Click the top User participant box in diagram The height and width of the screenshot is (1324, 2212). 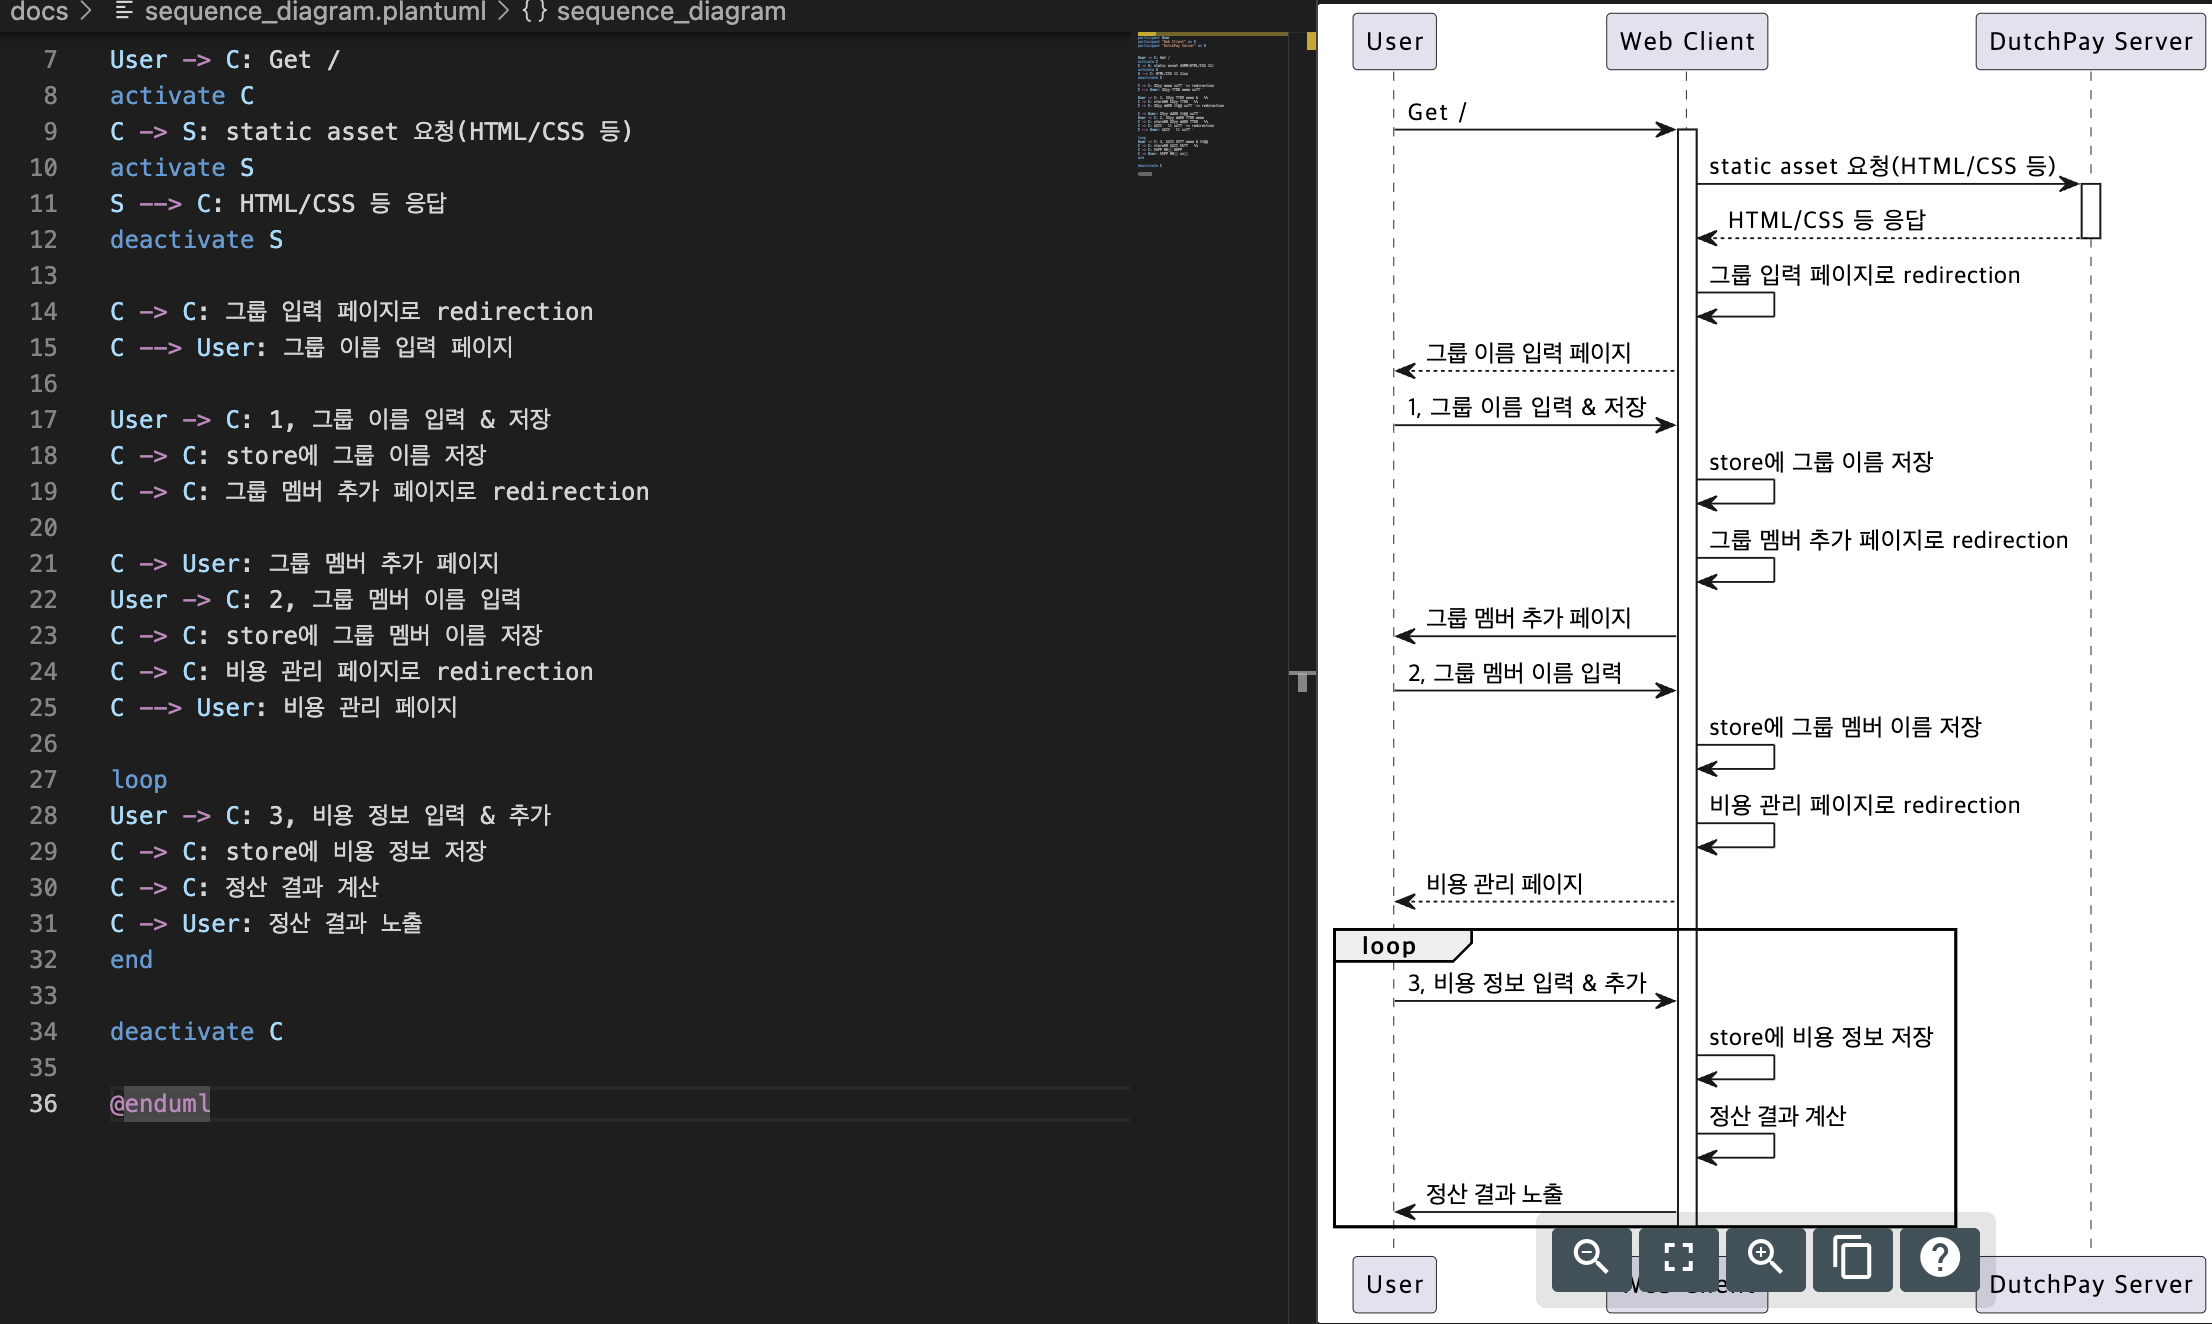[1394, 41]
